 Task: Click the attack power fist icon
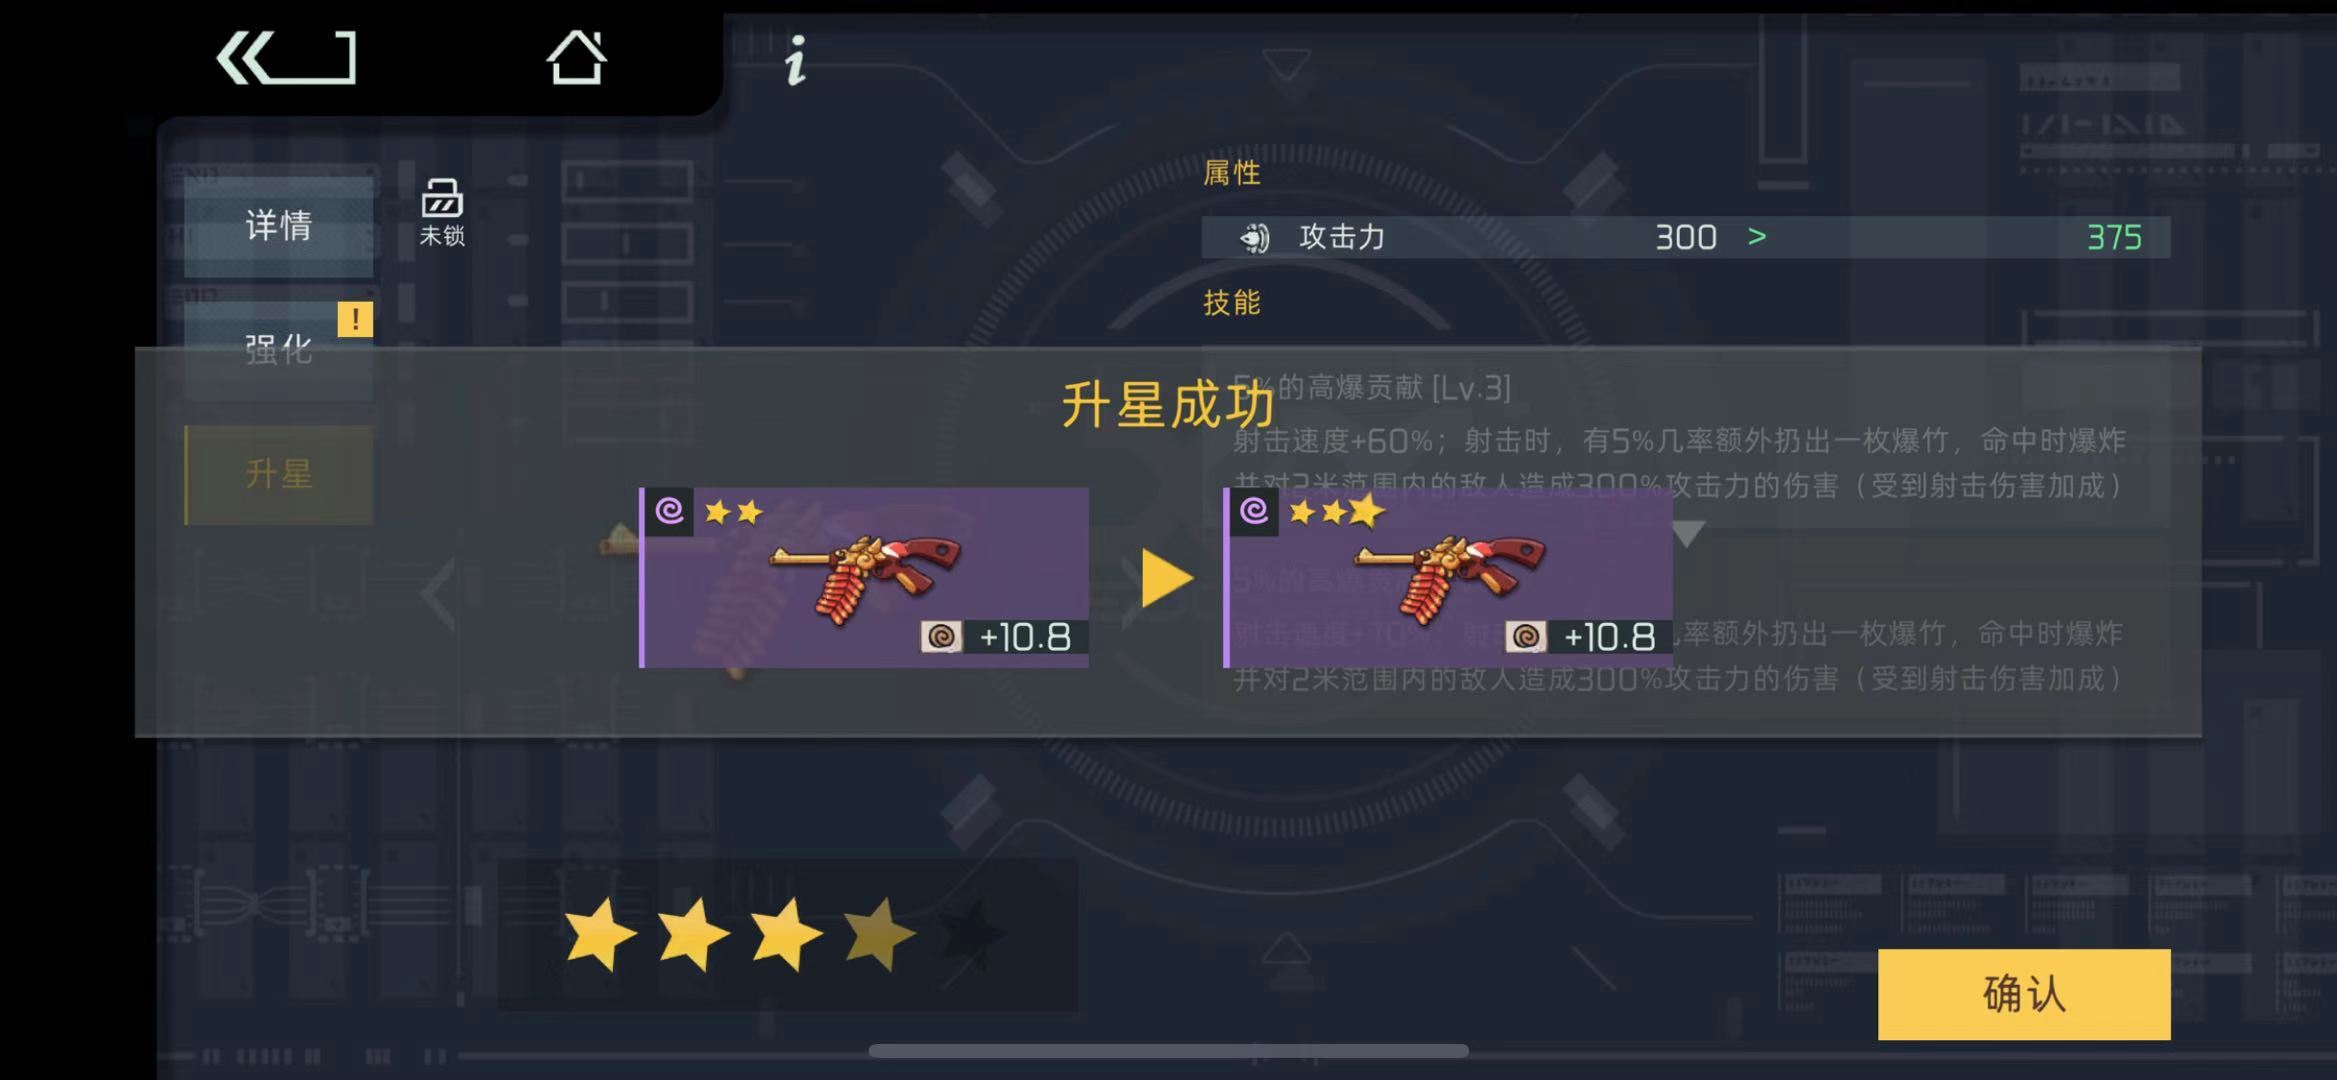tap(1254, 238)
